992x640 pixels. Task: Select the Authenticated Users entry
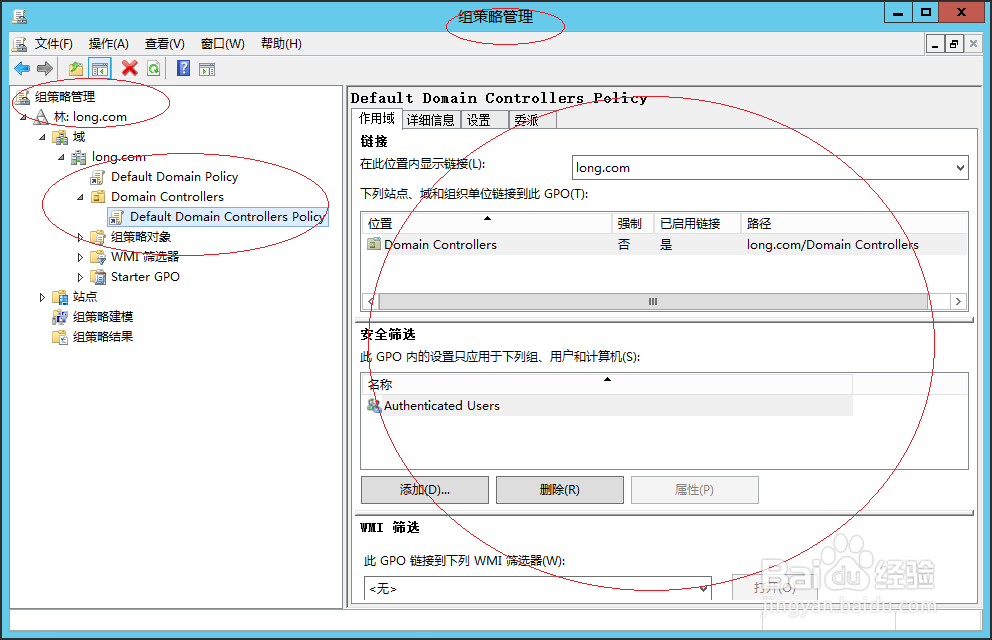(x=607, y=405)
